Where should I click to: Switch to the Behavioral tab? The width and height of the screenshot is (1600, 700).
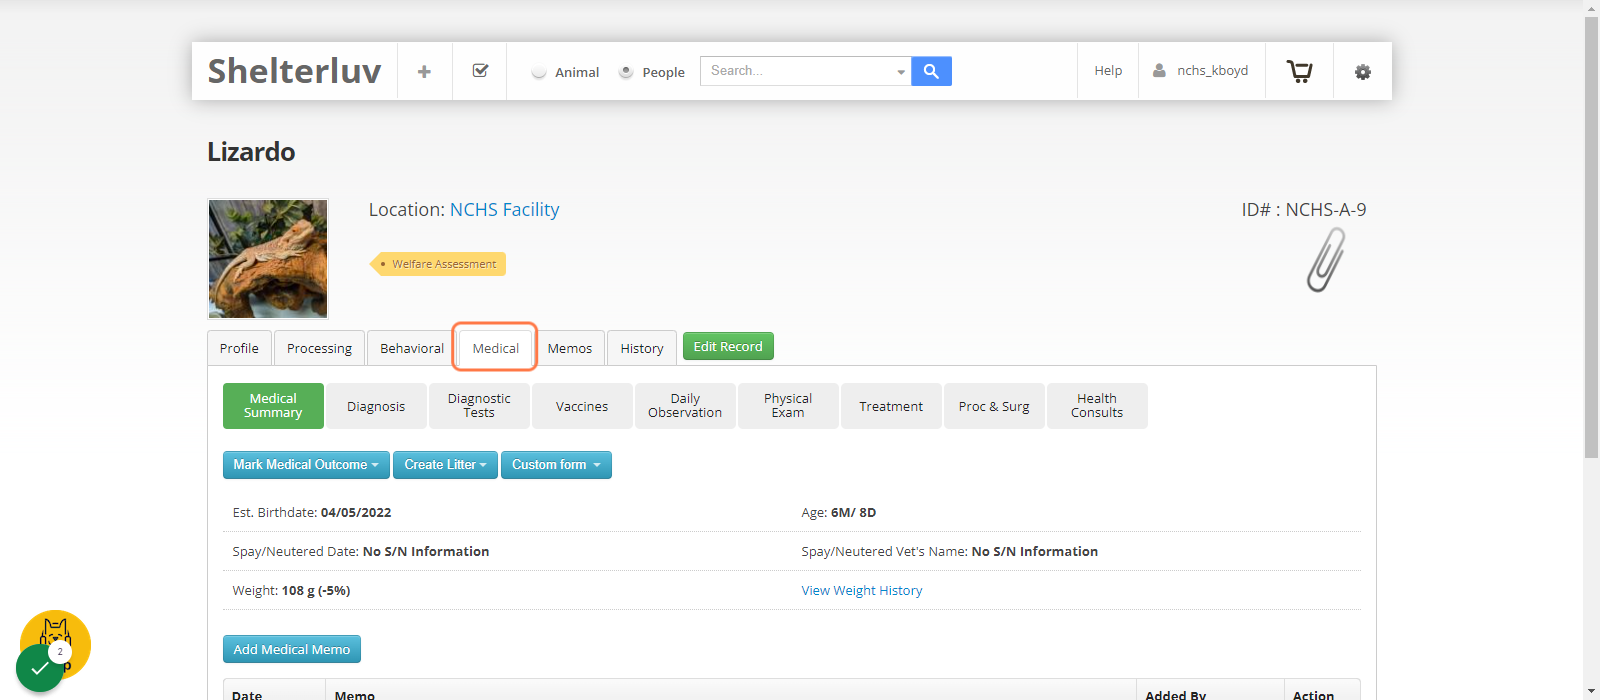tap(412, 348)
